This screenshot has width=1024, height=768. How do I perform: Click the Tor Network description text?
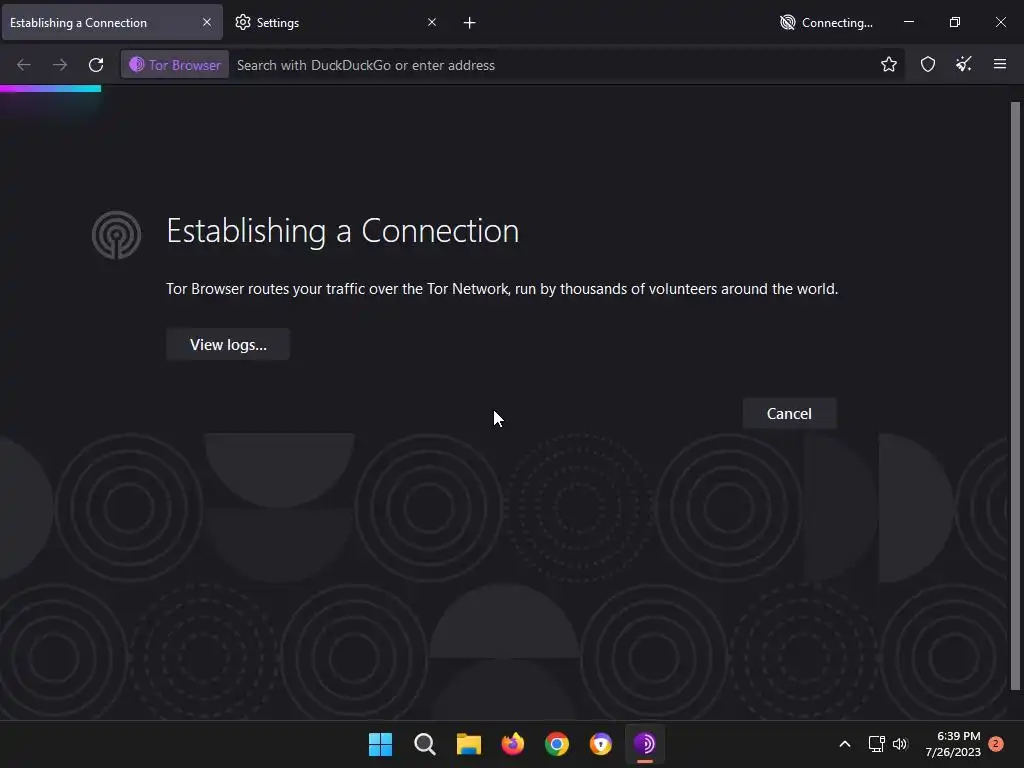point(502,289)
